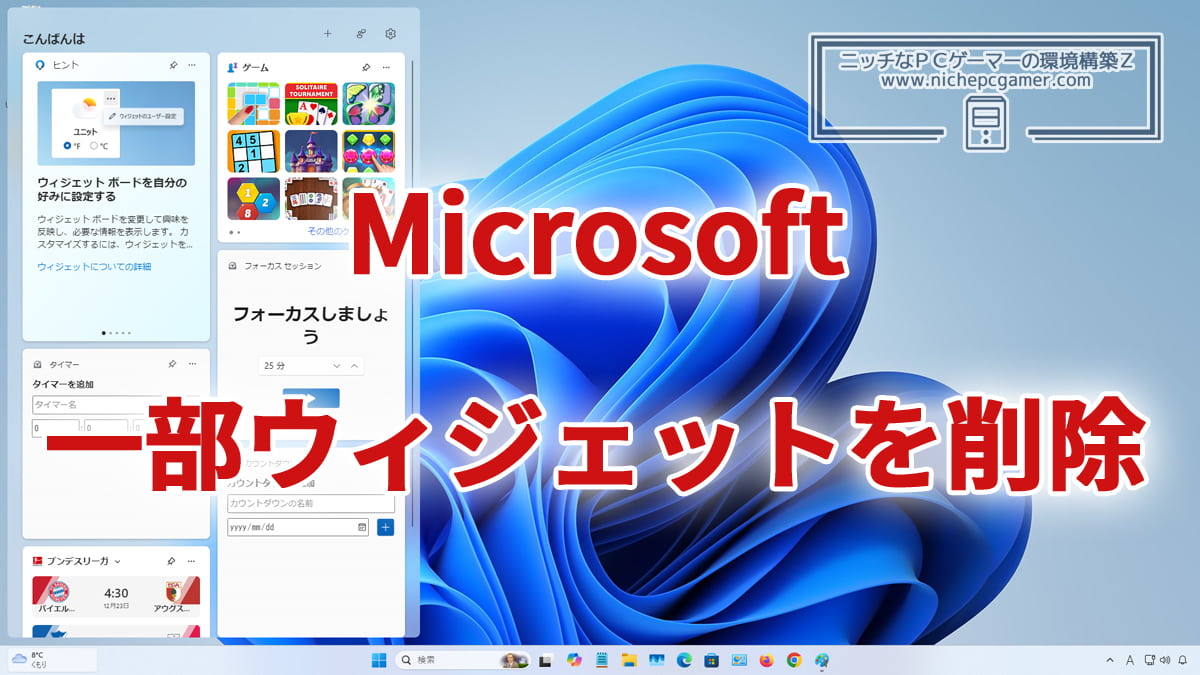Open Task View on taskbar
This screenshot has height=675, width=1200.
click(546, 660)
